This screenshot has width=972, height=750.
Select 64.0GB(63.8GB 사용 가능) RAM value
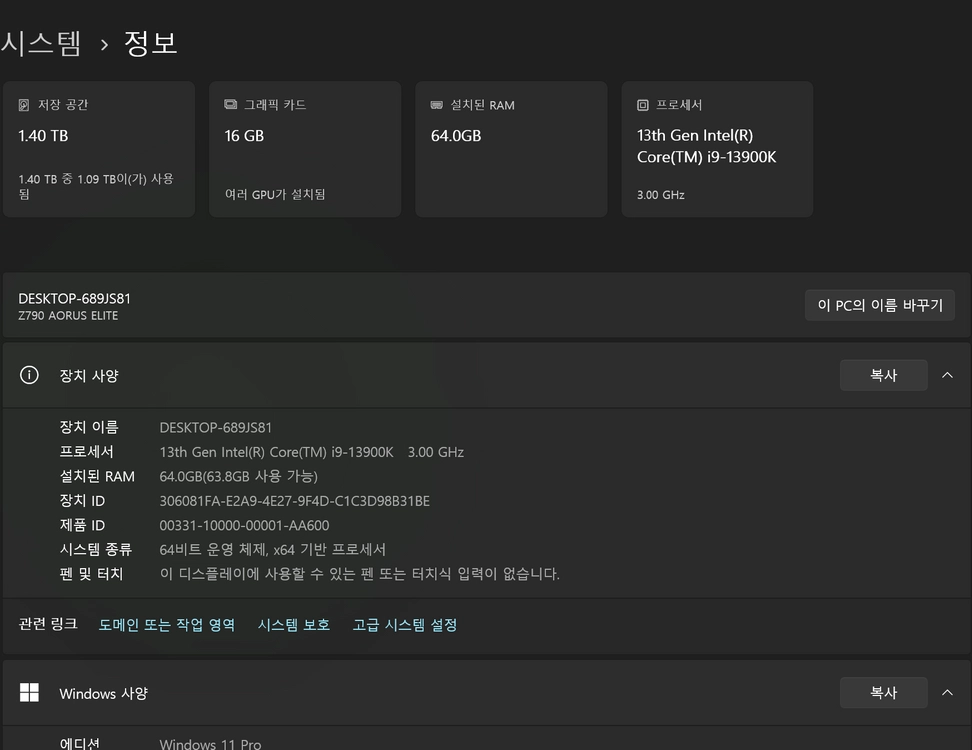(239, 476)
